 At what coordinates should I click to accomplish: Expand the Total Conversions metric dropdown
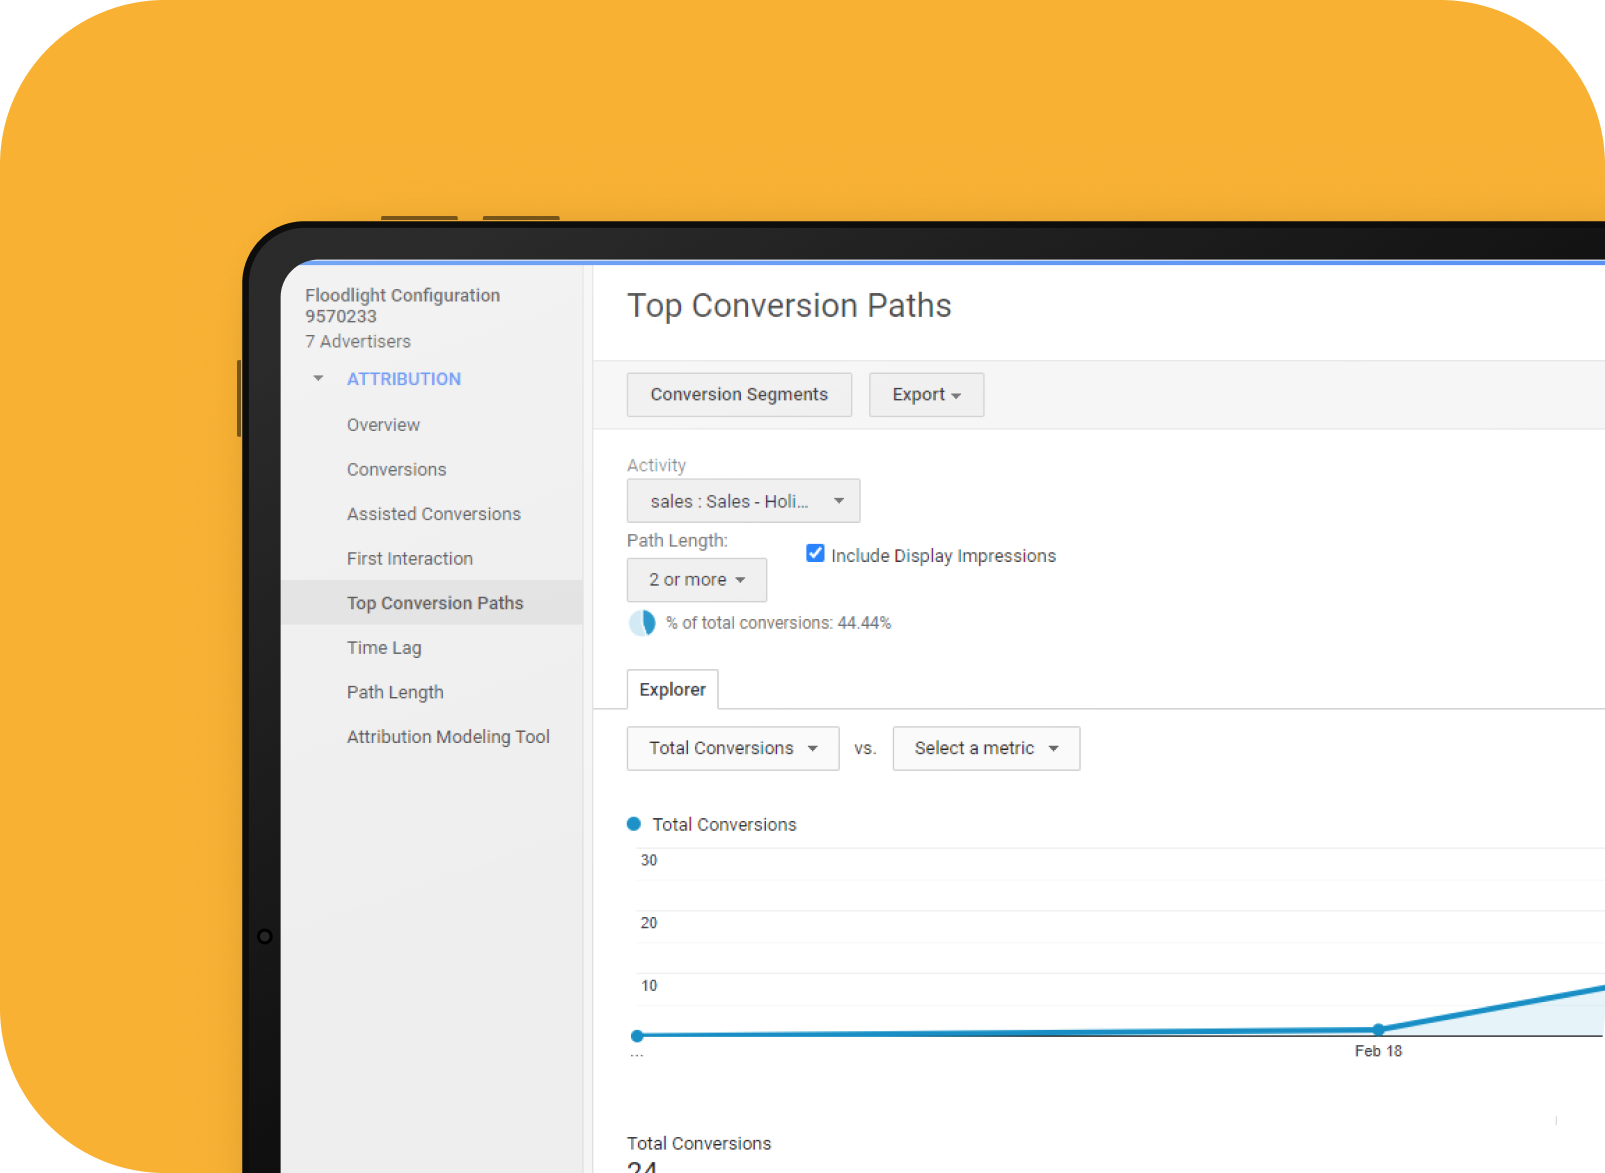pos(732,748)
